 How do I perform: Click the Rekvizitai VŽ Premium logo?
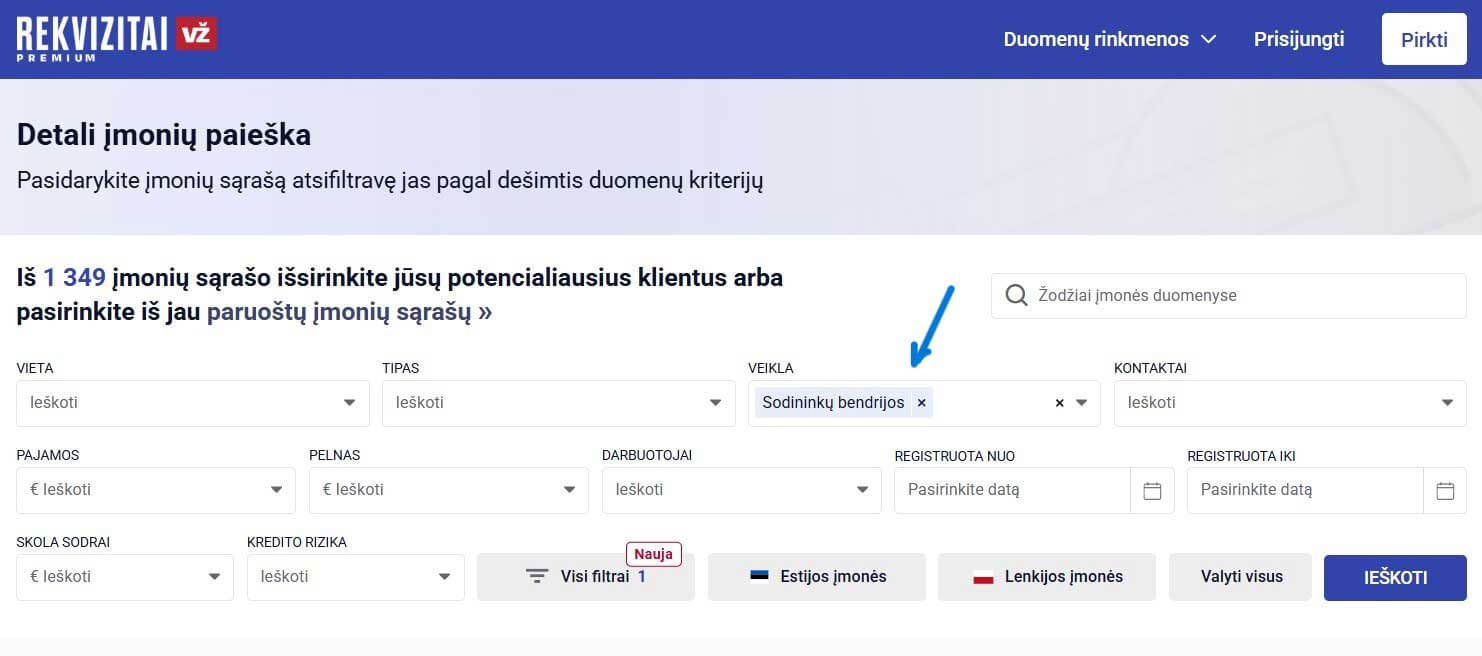[116, 38]
